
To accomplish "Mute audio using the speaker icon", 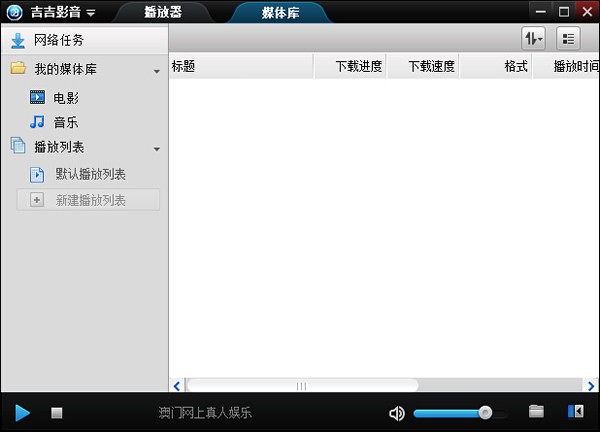I will (397, 413).
